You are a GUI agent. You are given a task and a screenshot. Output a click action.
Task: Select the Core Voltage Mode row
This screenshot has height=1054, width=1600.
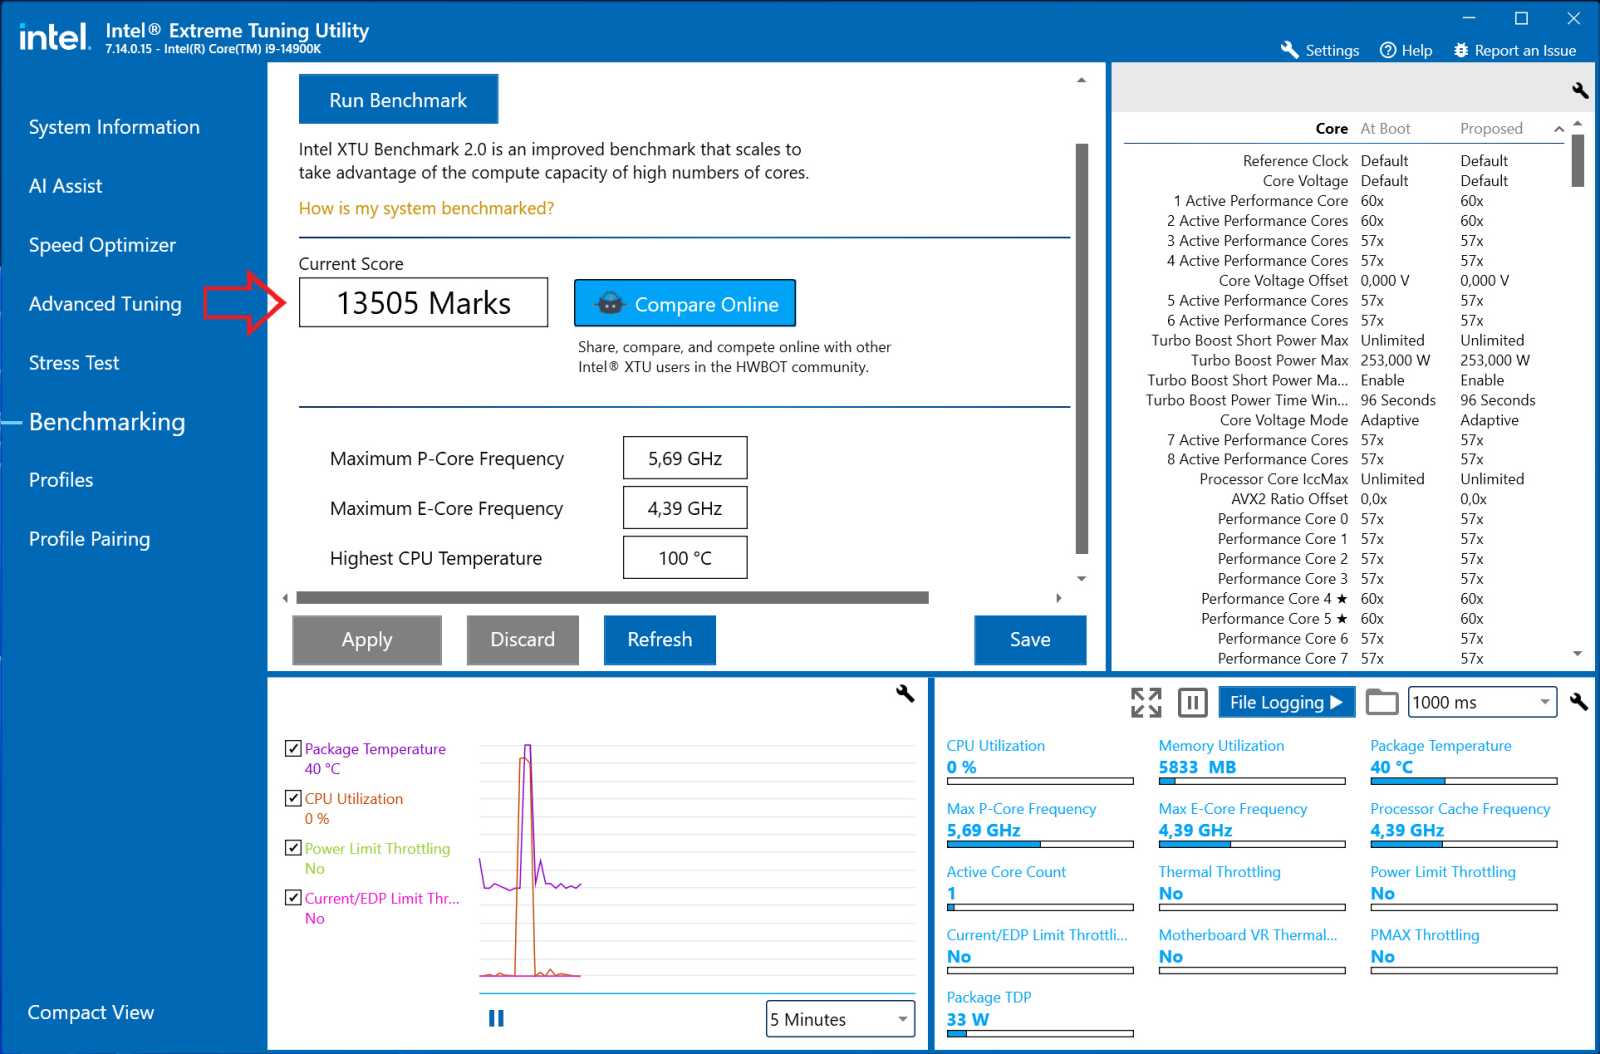1344,420
